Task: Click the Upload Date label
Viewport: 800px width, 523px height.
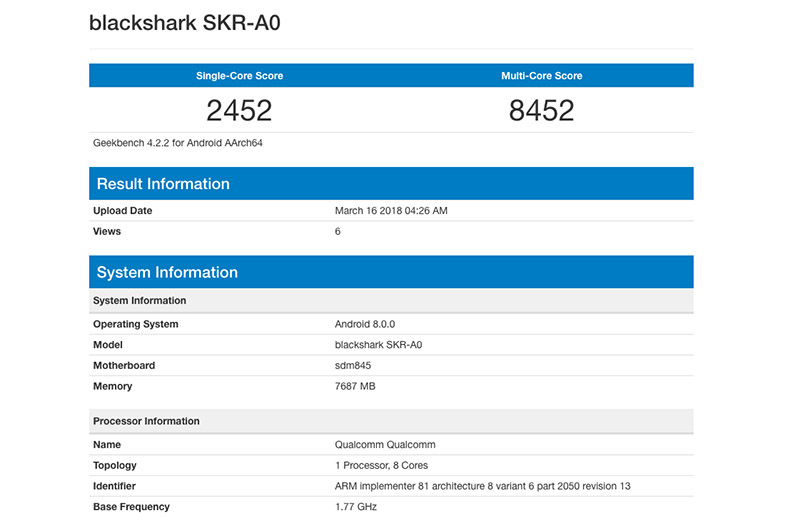Action: point(122,211)
